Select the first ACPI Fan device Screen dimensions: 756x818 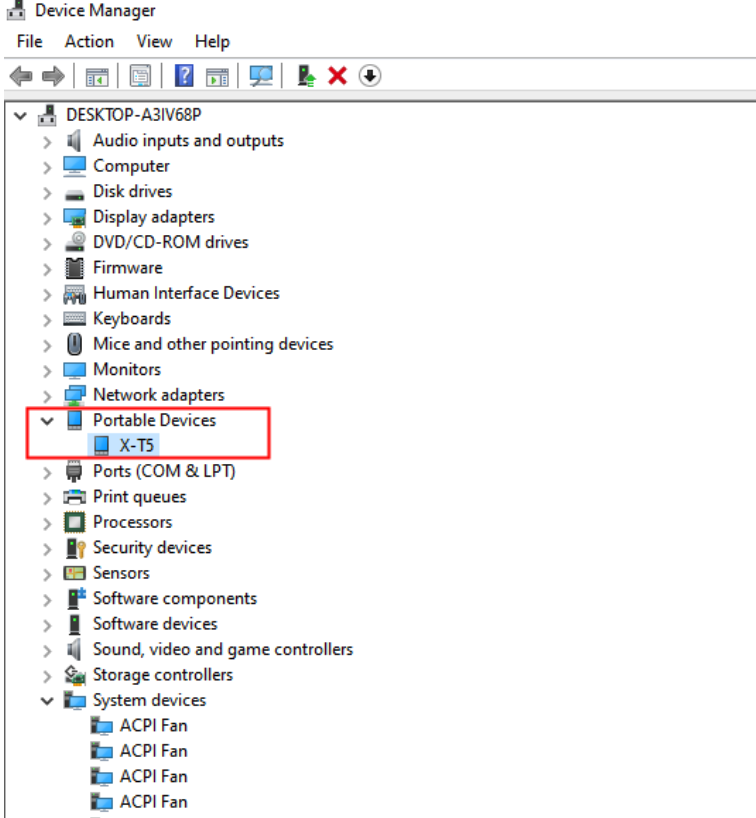coord(153,726)
